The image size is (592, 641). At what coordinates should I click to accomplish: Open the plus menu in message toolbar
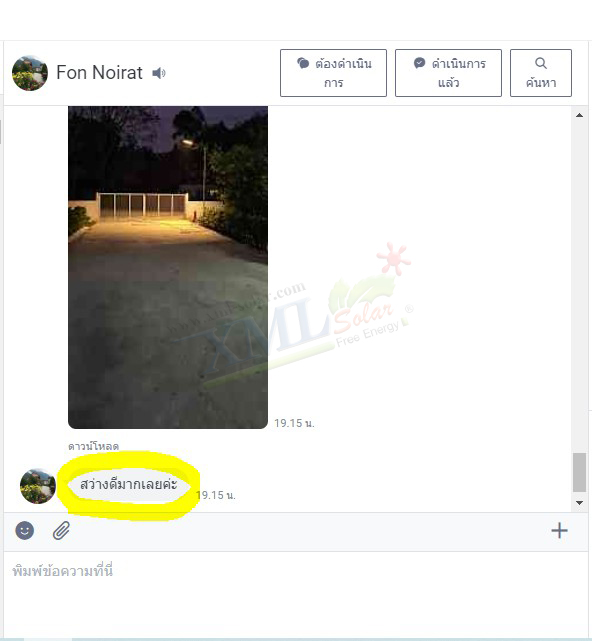click(559, 531)
